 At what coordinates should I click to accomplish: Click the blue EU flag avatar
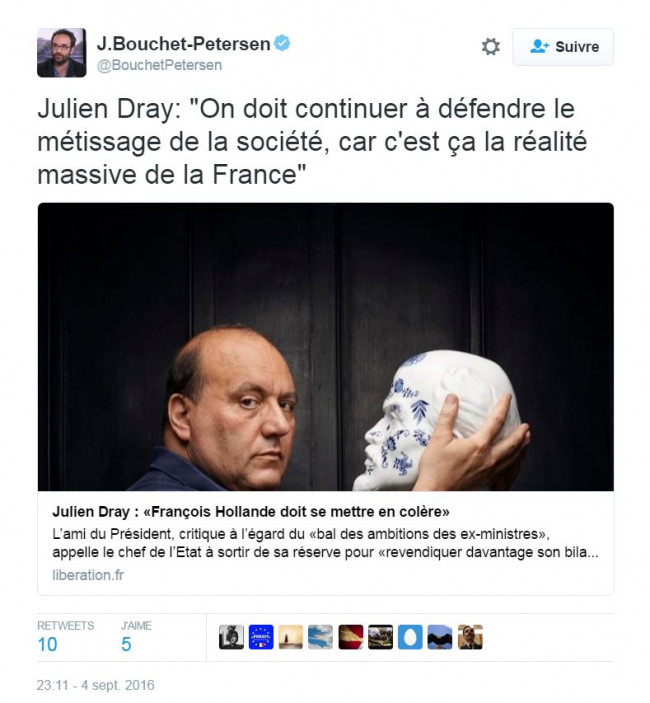261,637
